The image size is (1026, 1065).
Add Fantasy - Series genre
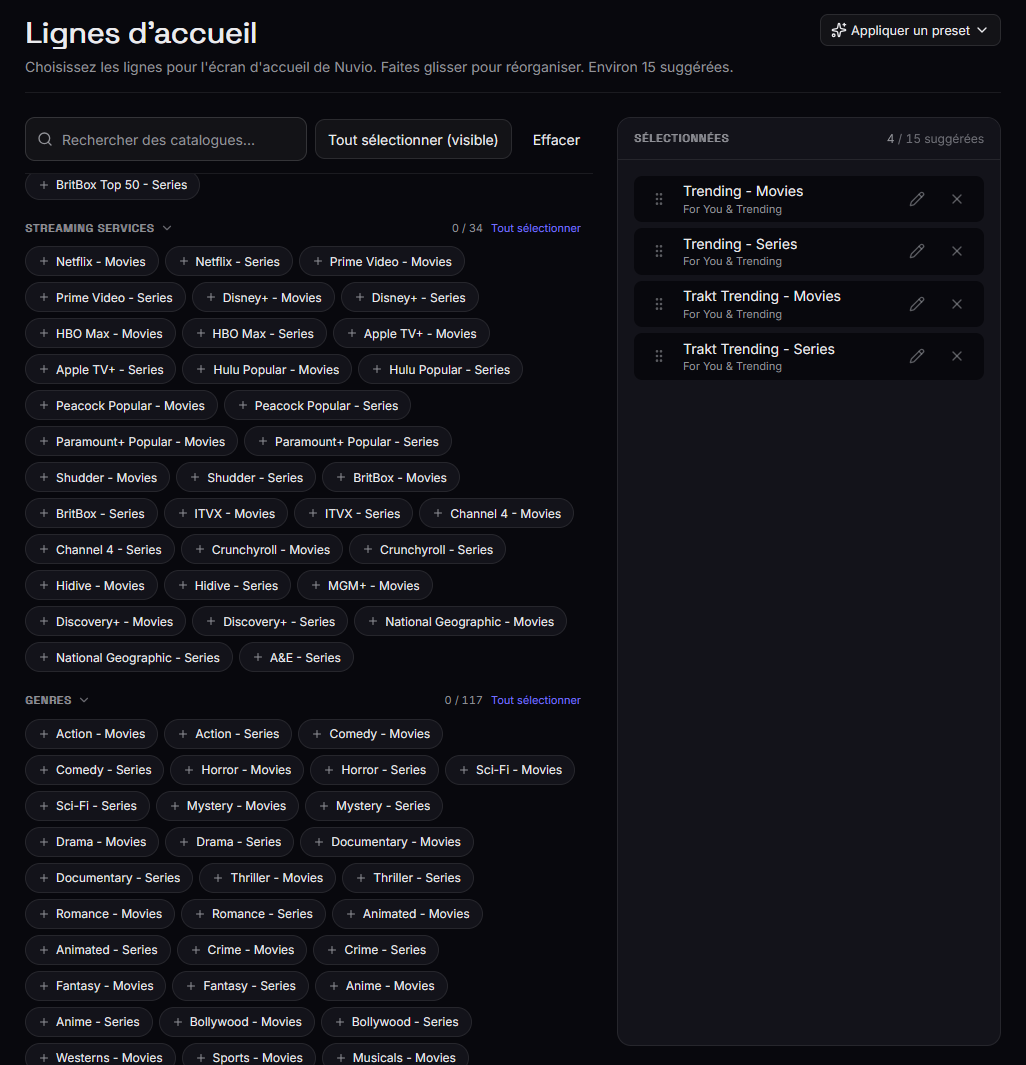coord(240,986)
